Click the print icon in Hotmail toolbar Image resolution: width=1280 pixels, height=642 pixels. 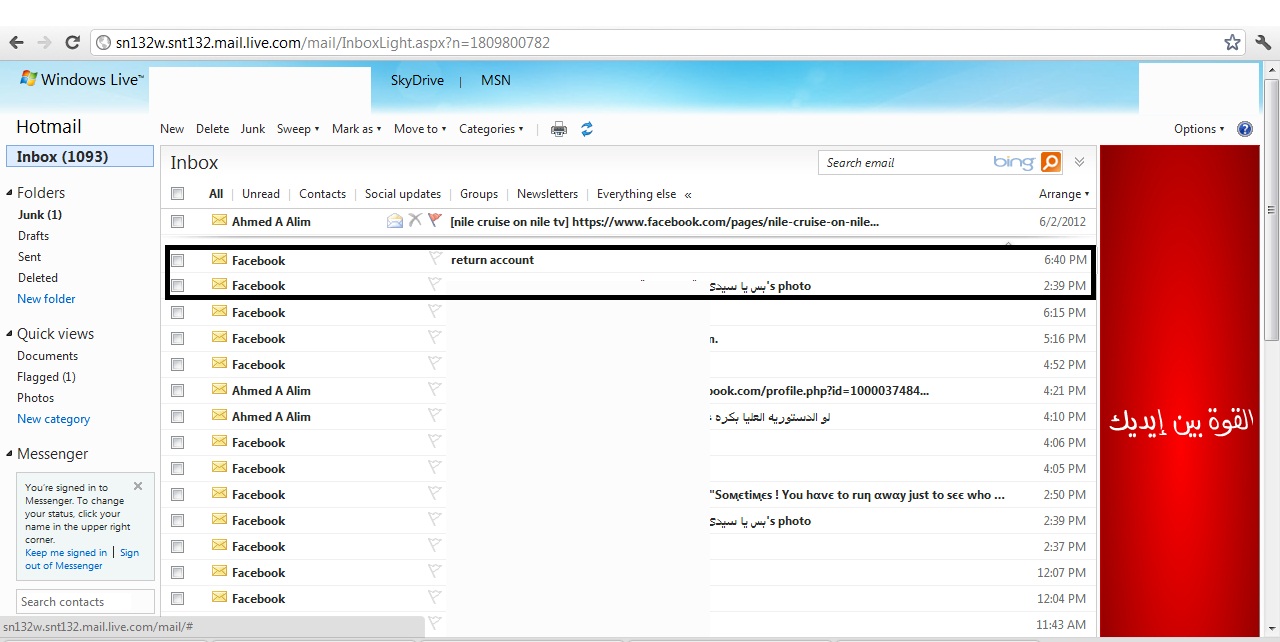(x=559, y=129)
